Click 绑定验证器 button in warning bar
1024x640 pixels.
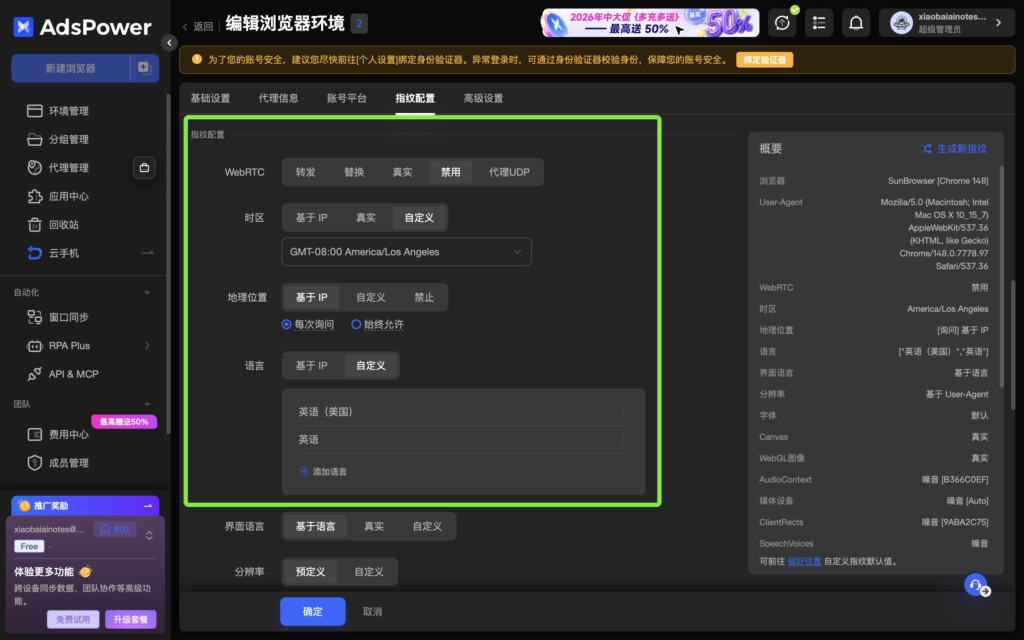click(765, 60)
